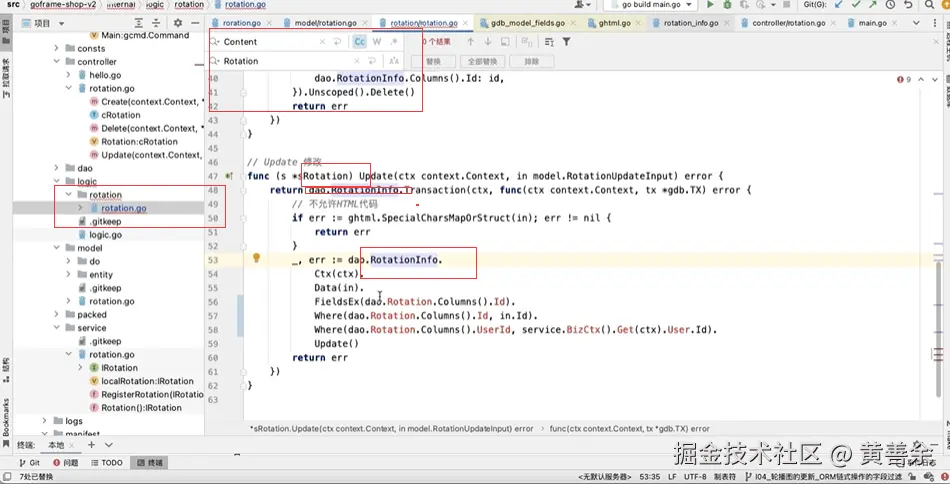Open the Git tool window tab
This screenshot has height=484, width=950.
pos(28,463)
